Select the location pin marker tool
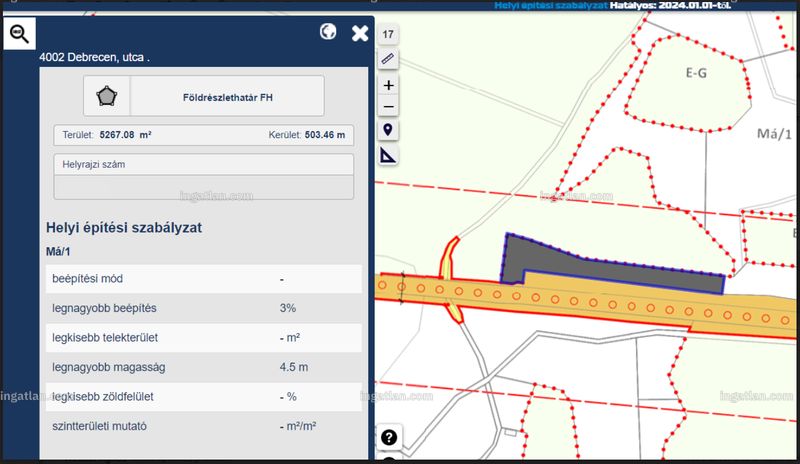The image size is (800, 464). 388,130
